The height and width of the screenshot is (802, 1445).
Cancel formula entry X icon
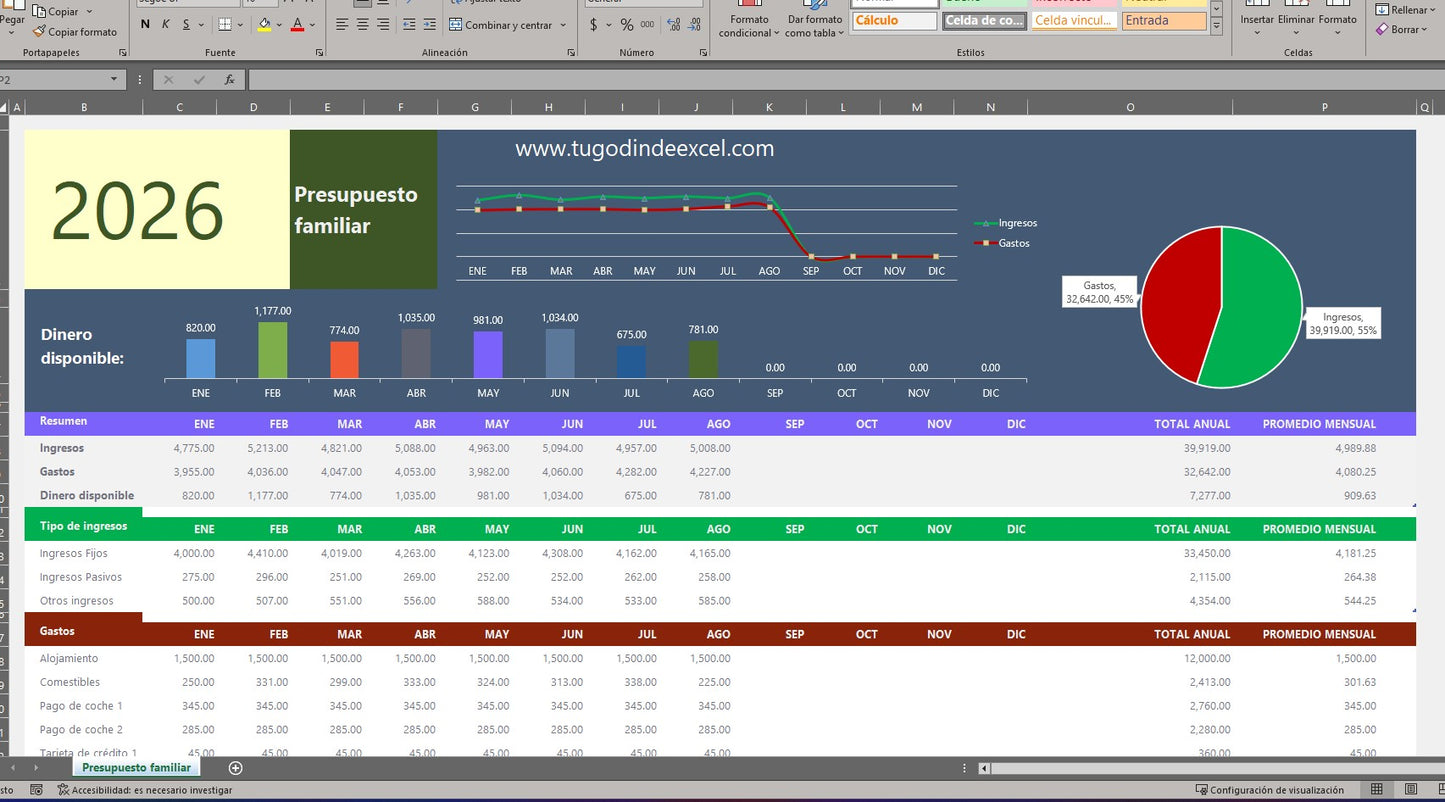click(168, 80)
